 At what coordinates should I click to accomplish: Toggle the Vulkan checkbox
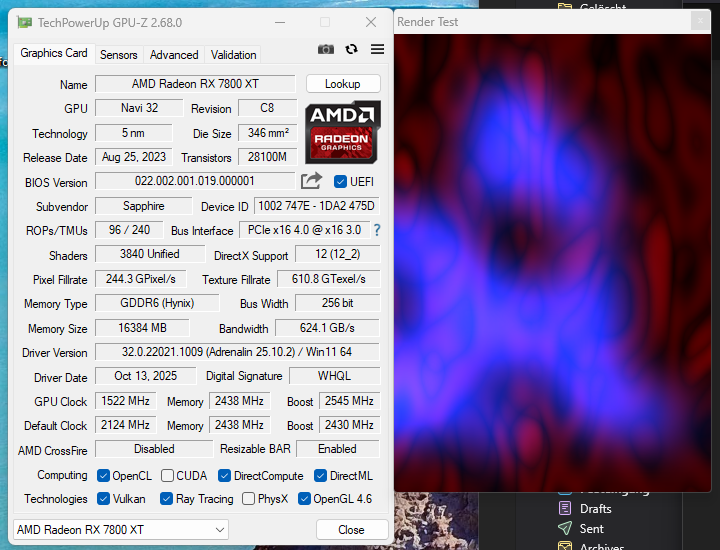103,499
